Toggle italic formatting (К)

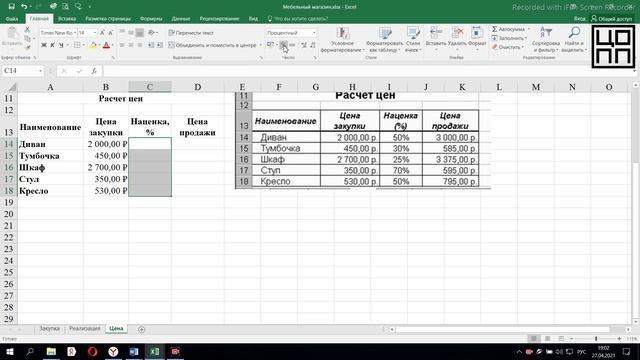[x=52, y=45]
